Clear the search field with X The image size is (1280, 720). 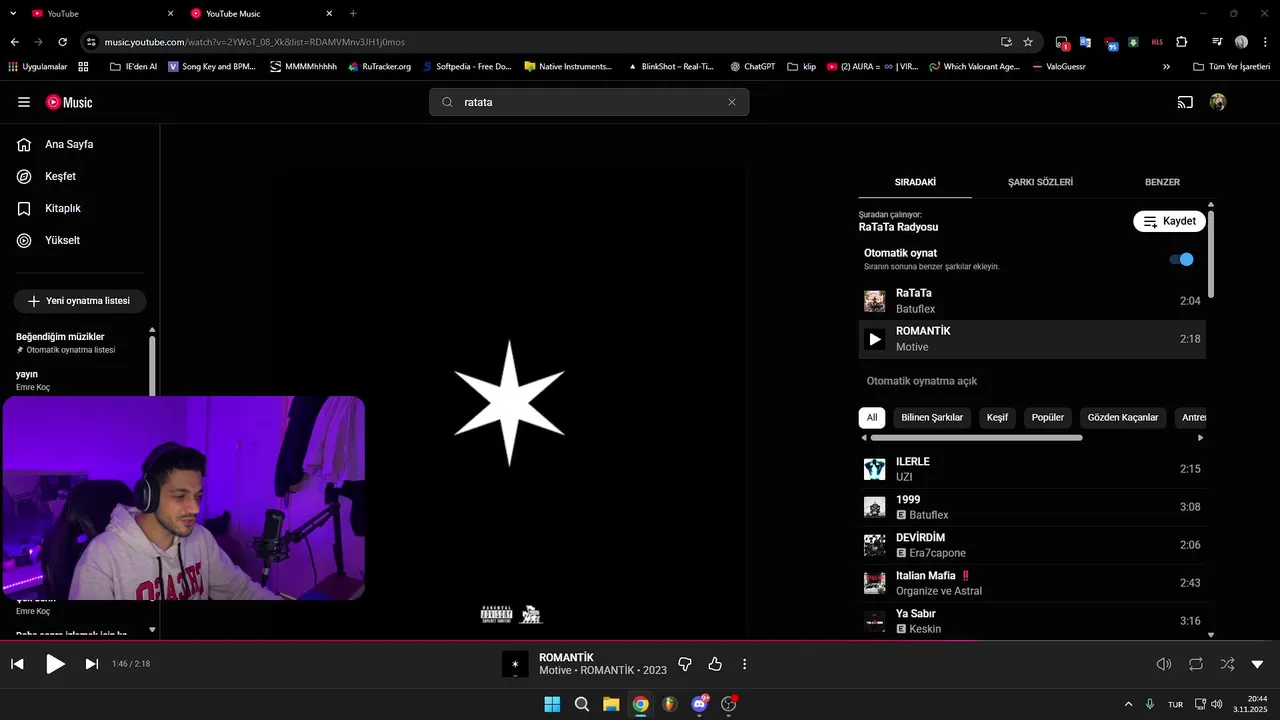point(731,102)
